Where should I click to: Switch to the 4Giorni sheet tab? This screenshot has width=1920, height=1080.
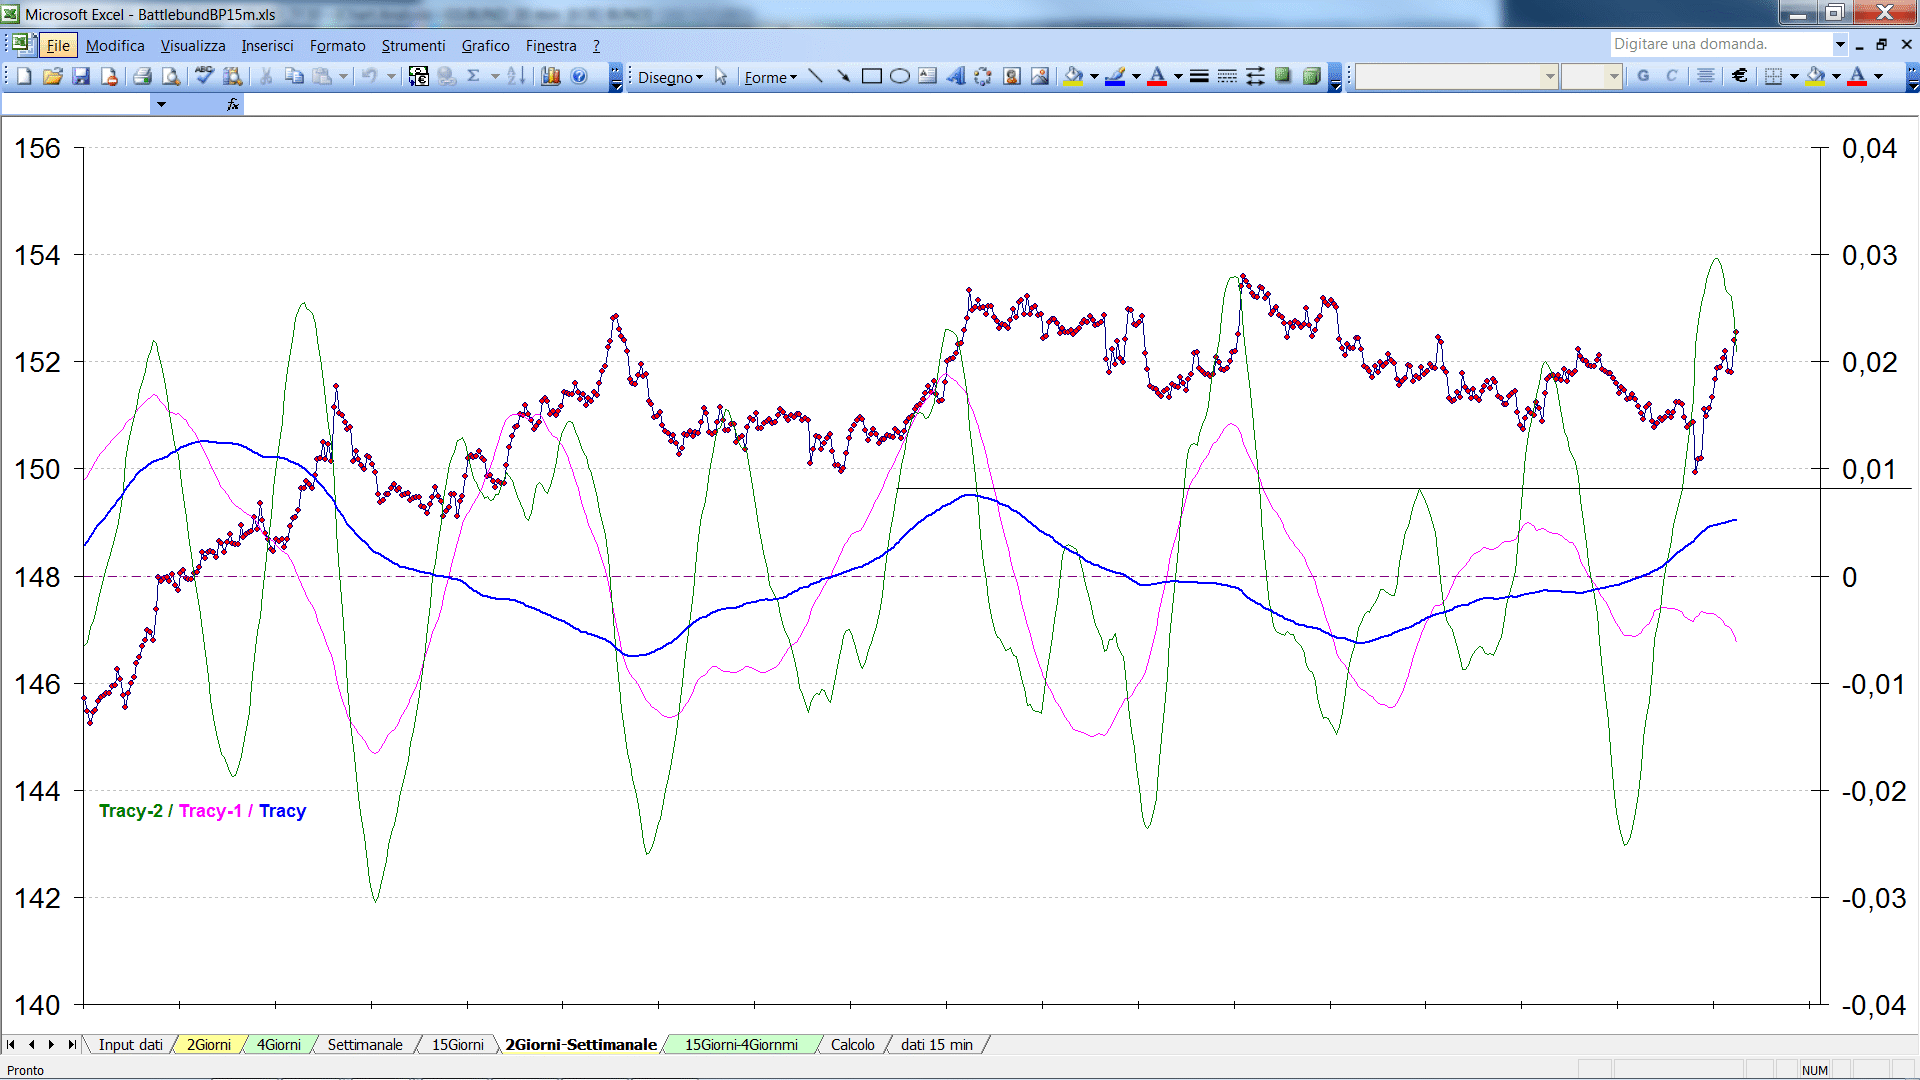278,1045
